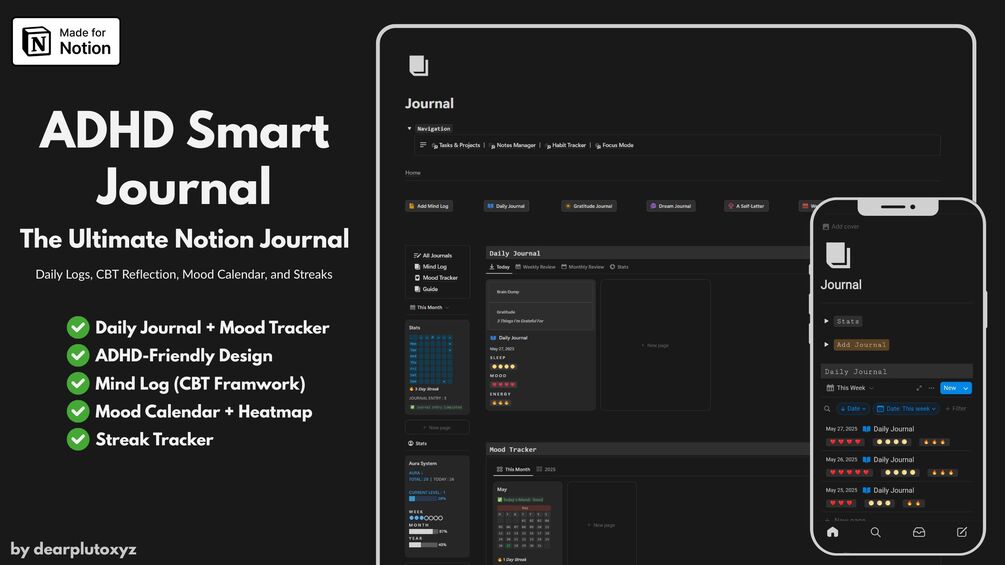Tap the Inbox icon in phone bottom bar

pyautogui.click(x=918, y=532)
